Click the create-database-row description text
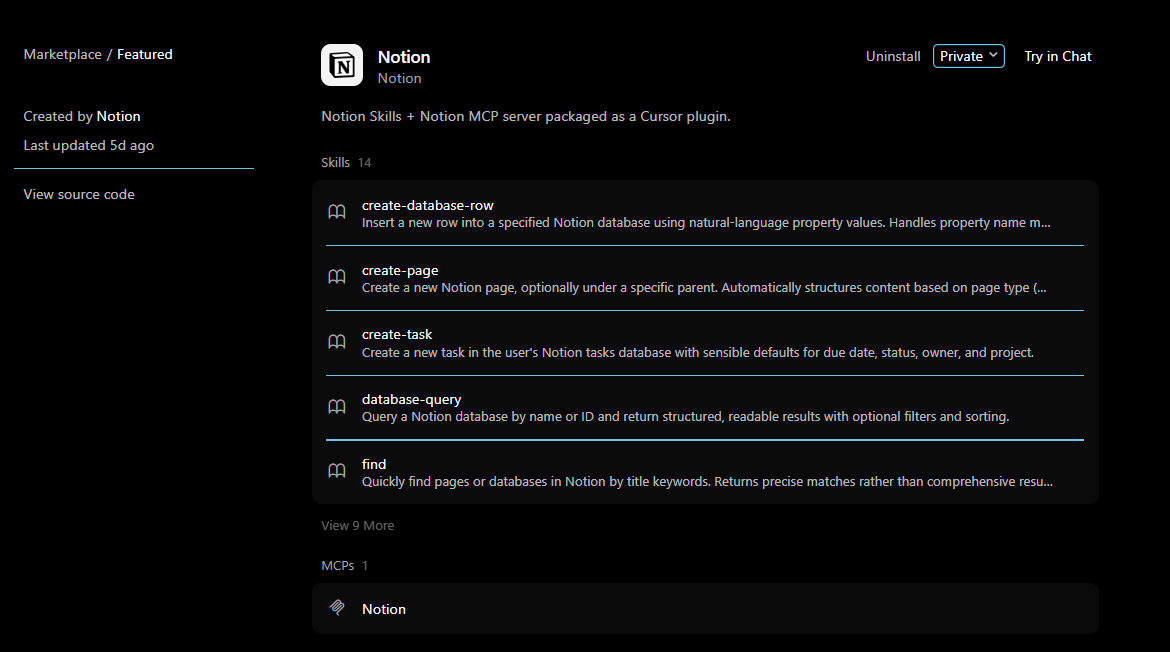Image resolution: width=1170 pixels, height=652 pixels. 706,222
